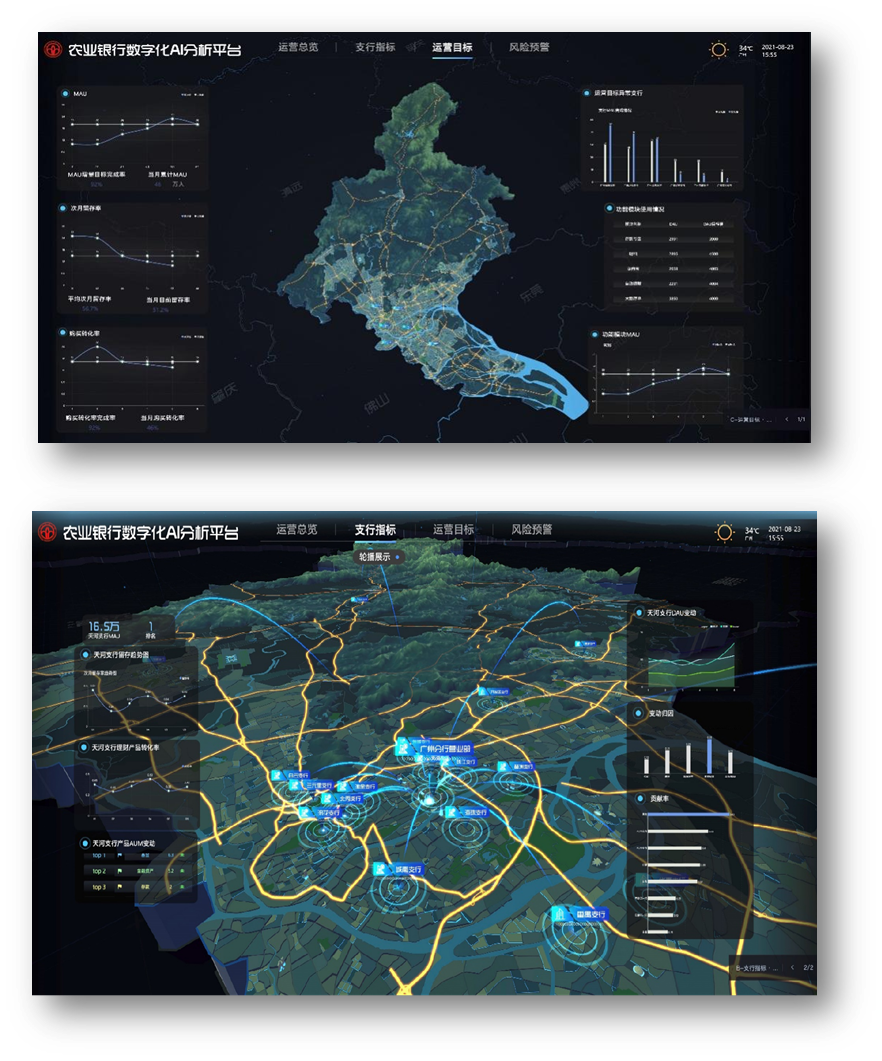Click the red bank logo in the lower dashboard header
882x1061 pixels.
(x=46, y=531)
